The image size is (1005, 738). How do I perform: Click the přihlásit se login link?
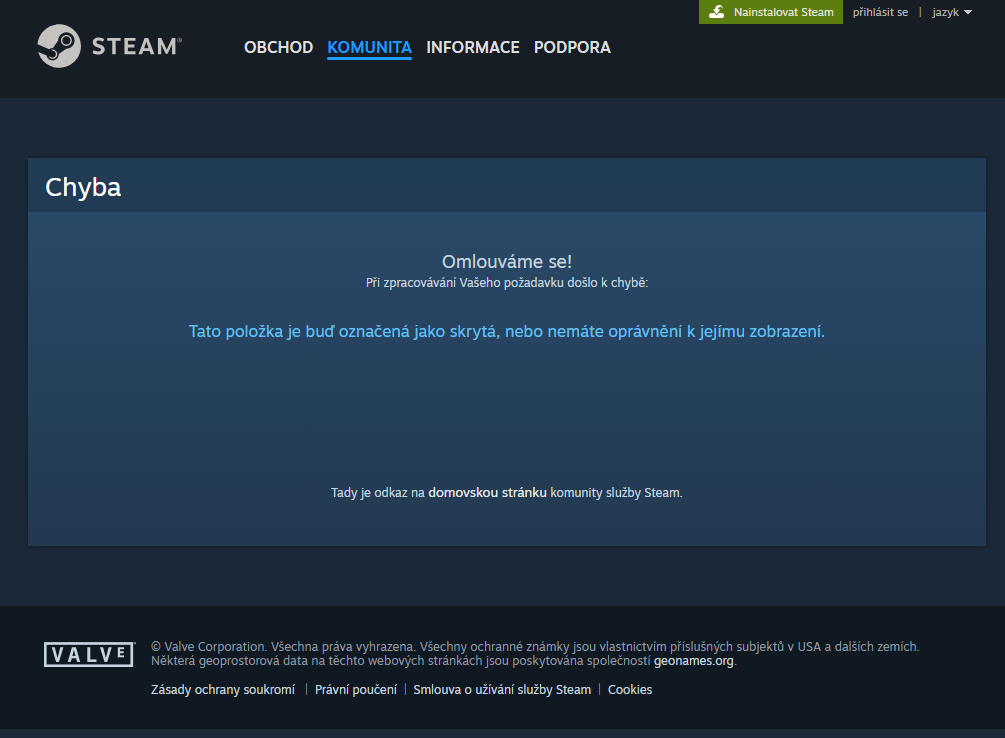[880, 12]
